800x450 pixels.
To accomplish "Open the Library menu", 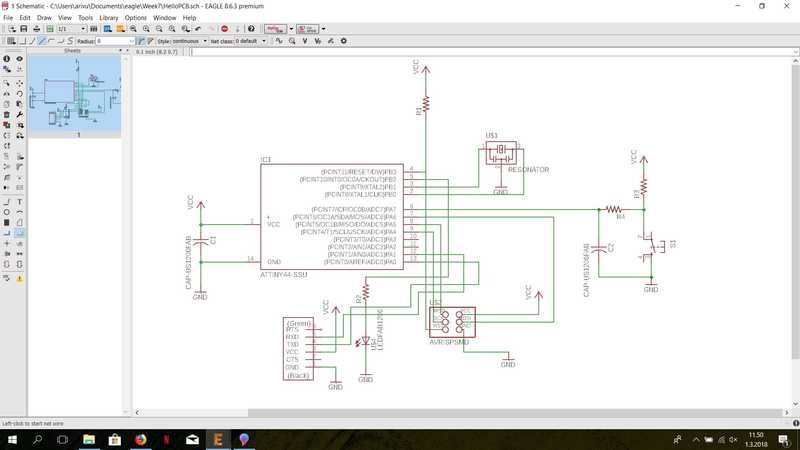I will pyautogui.click(x=109, y=17).
